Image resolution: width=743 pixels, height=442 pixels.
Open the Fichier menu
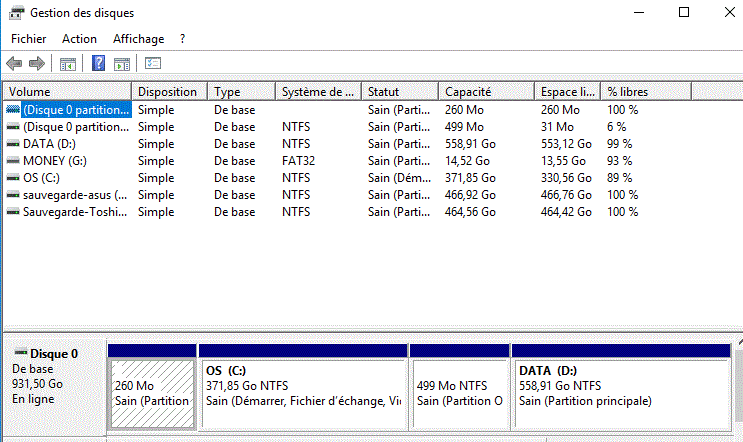coord(28,39)
